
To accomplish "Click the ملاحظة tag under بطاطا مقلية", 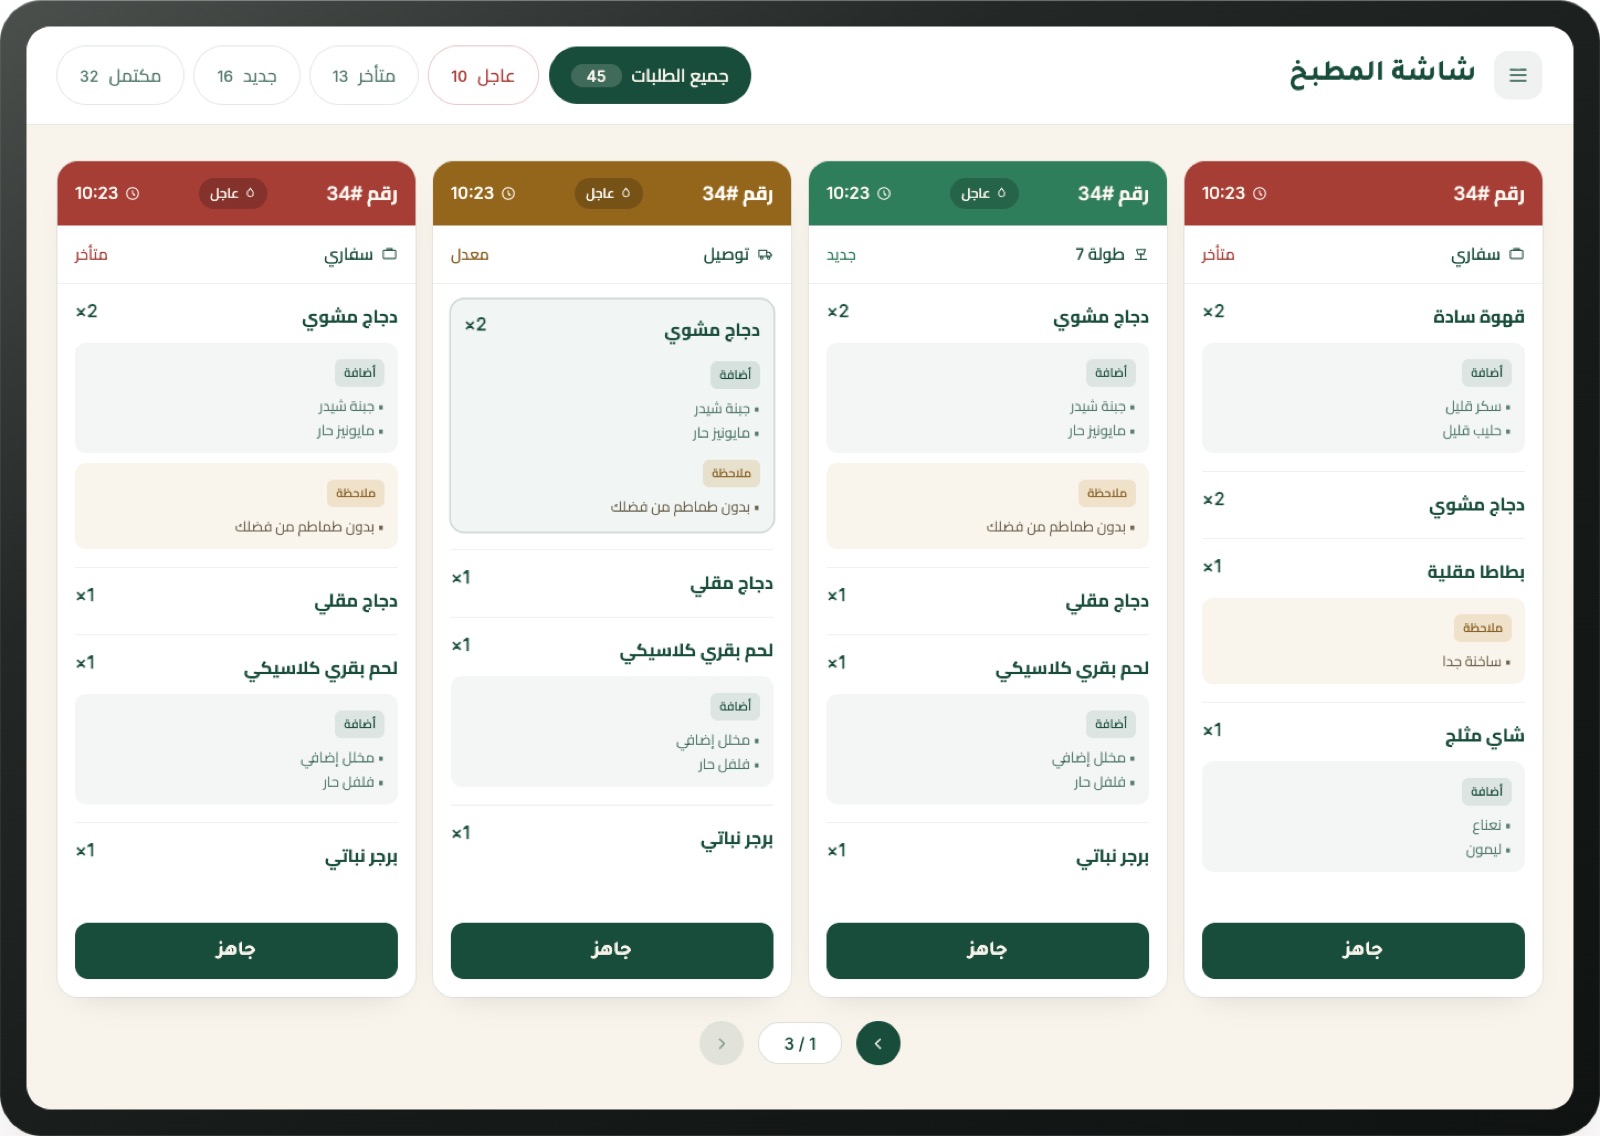I will click(x=1482, y=628).
